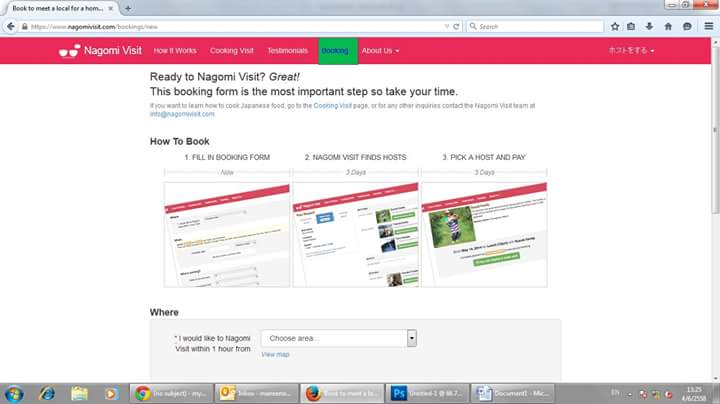Open the Choose area dropdown

(x=339, y=338)
